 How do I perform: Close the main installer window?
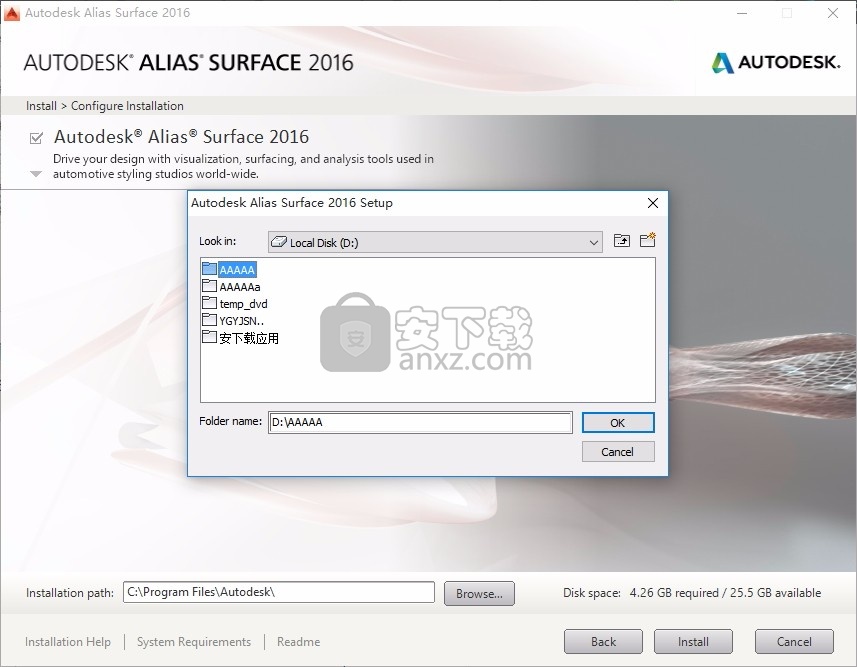832,13
